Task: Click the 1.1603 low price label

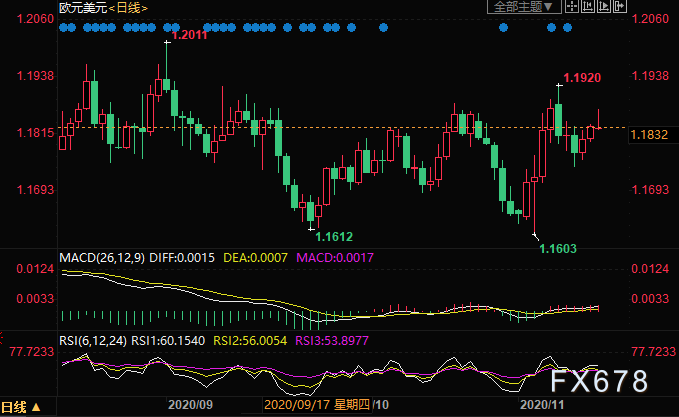Action: point(558,249)
